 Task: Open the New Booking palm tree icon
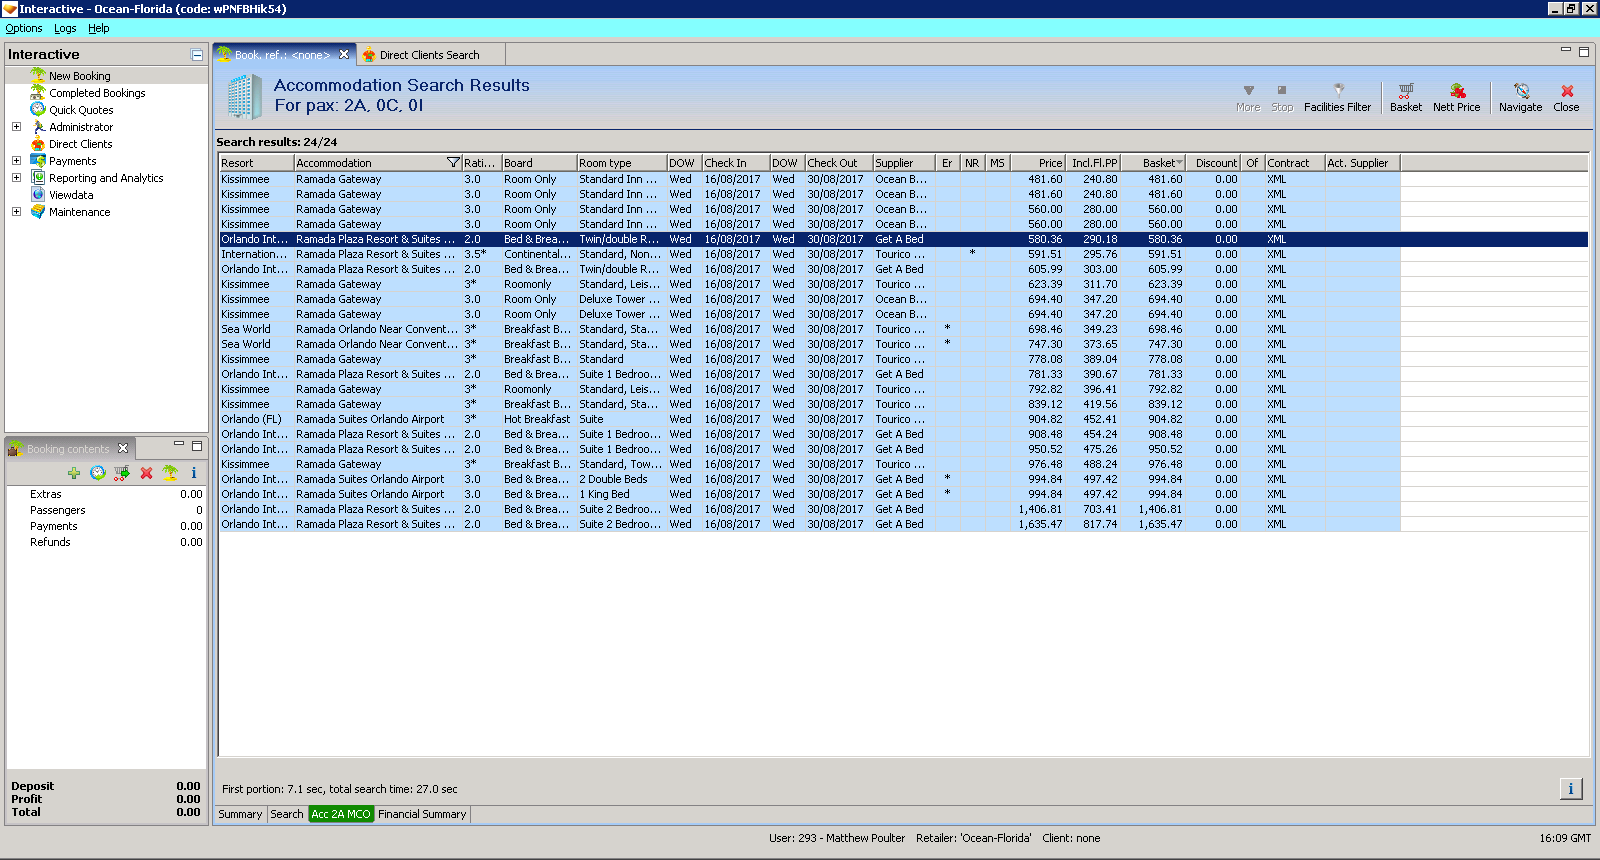(38, 75)
